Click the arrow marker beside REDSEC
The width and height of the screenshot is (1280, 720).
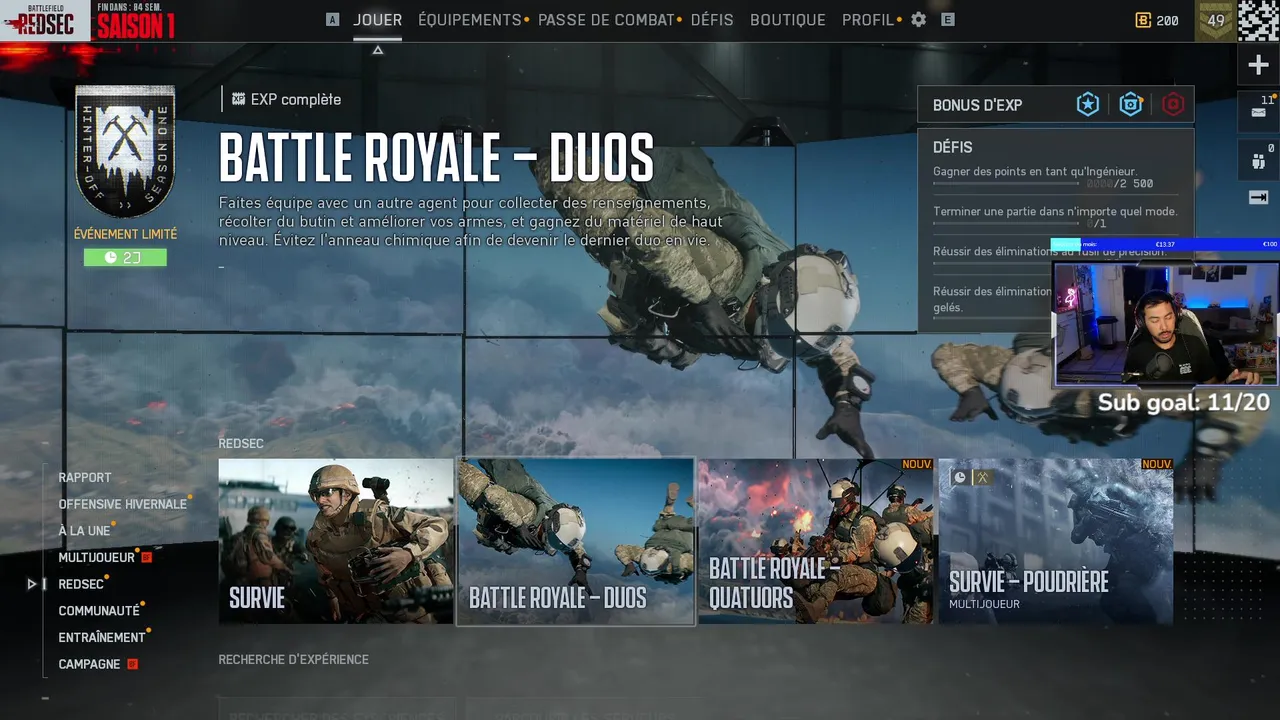tap(32, 584)
